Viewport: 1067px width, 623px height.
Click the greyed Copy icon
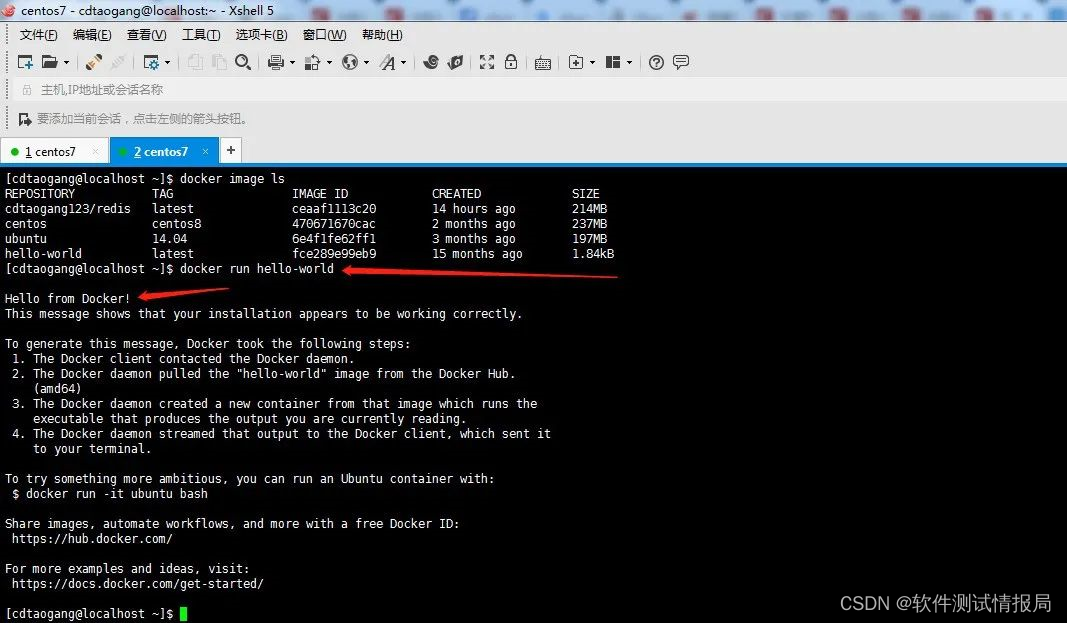pos(195,63)
